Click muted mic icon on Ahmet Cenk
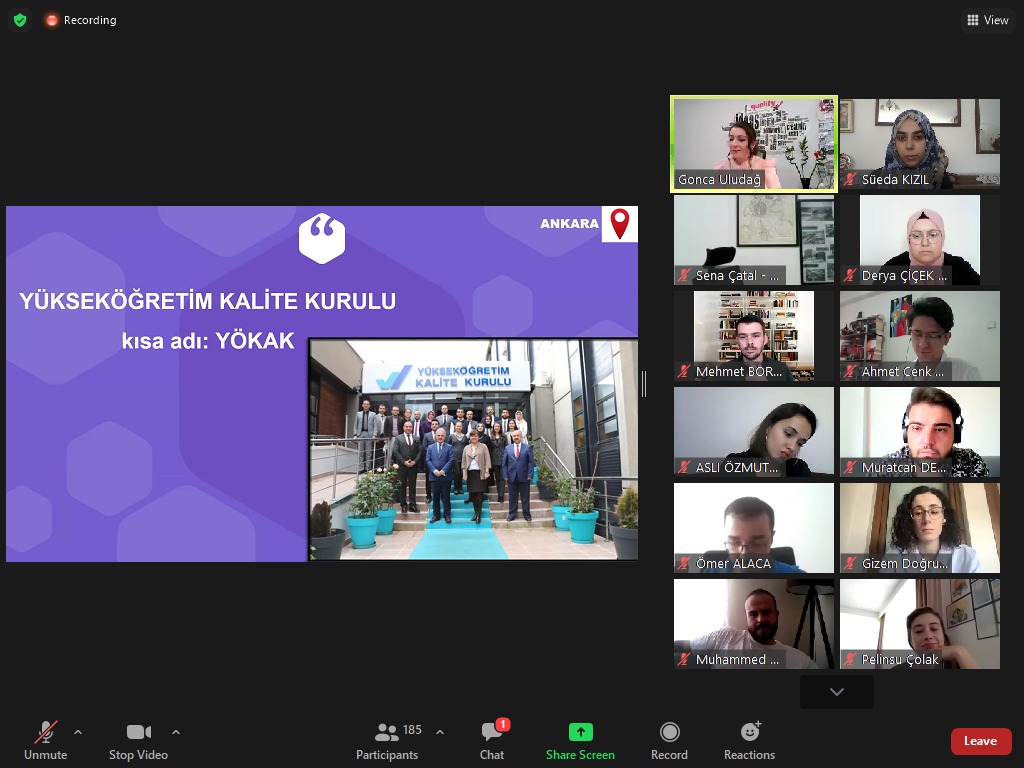1024x768 pixels. point(850,371)
